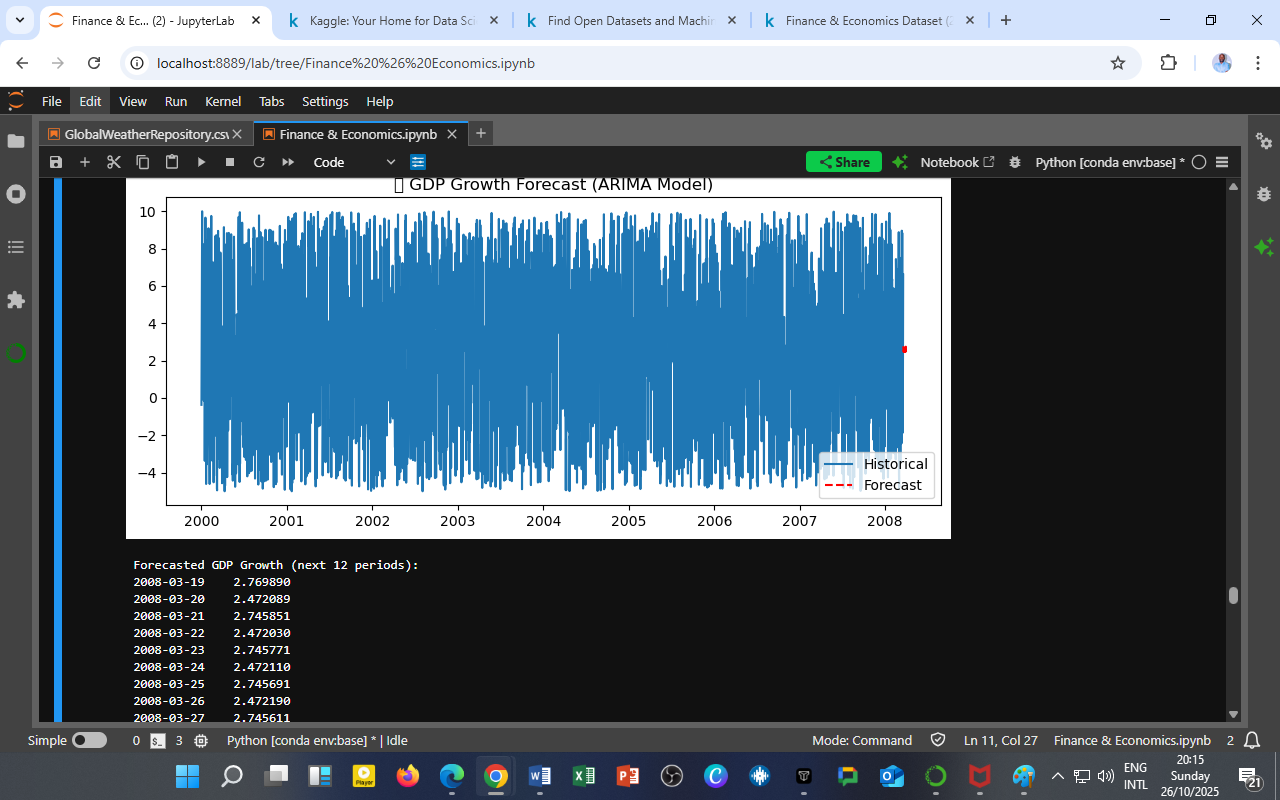Image resolution: width=1280 pixels, height=800 pixels.
Task: Open Excel from the Windows taskbar
Action: point(584,776)
